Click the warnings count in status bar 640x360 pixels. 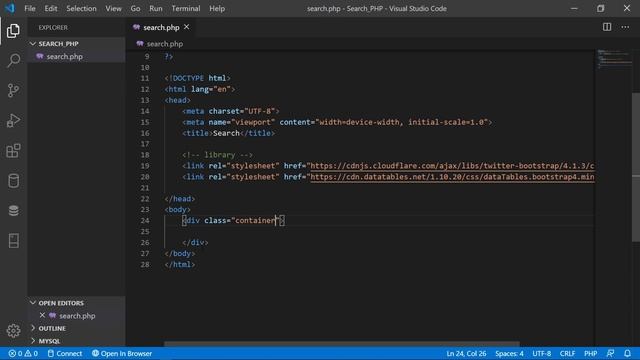point(31,353)
